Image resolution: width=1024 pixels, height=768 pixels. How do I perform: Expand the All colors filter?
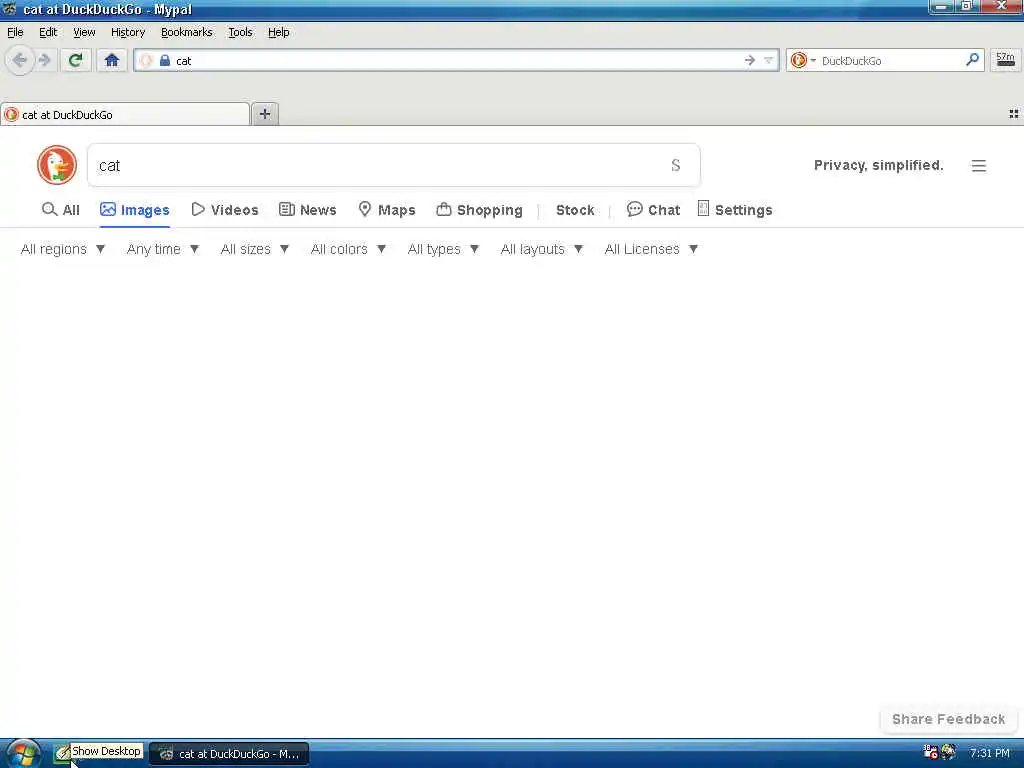[348, 249]
